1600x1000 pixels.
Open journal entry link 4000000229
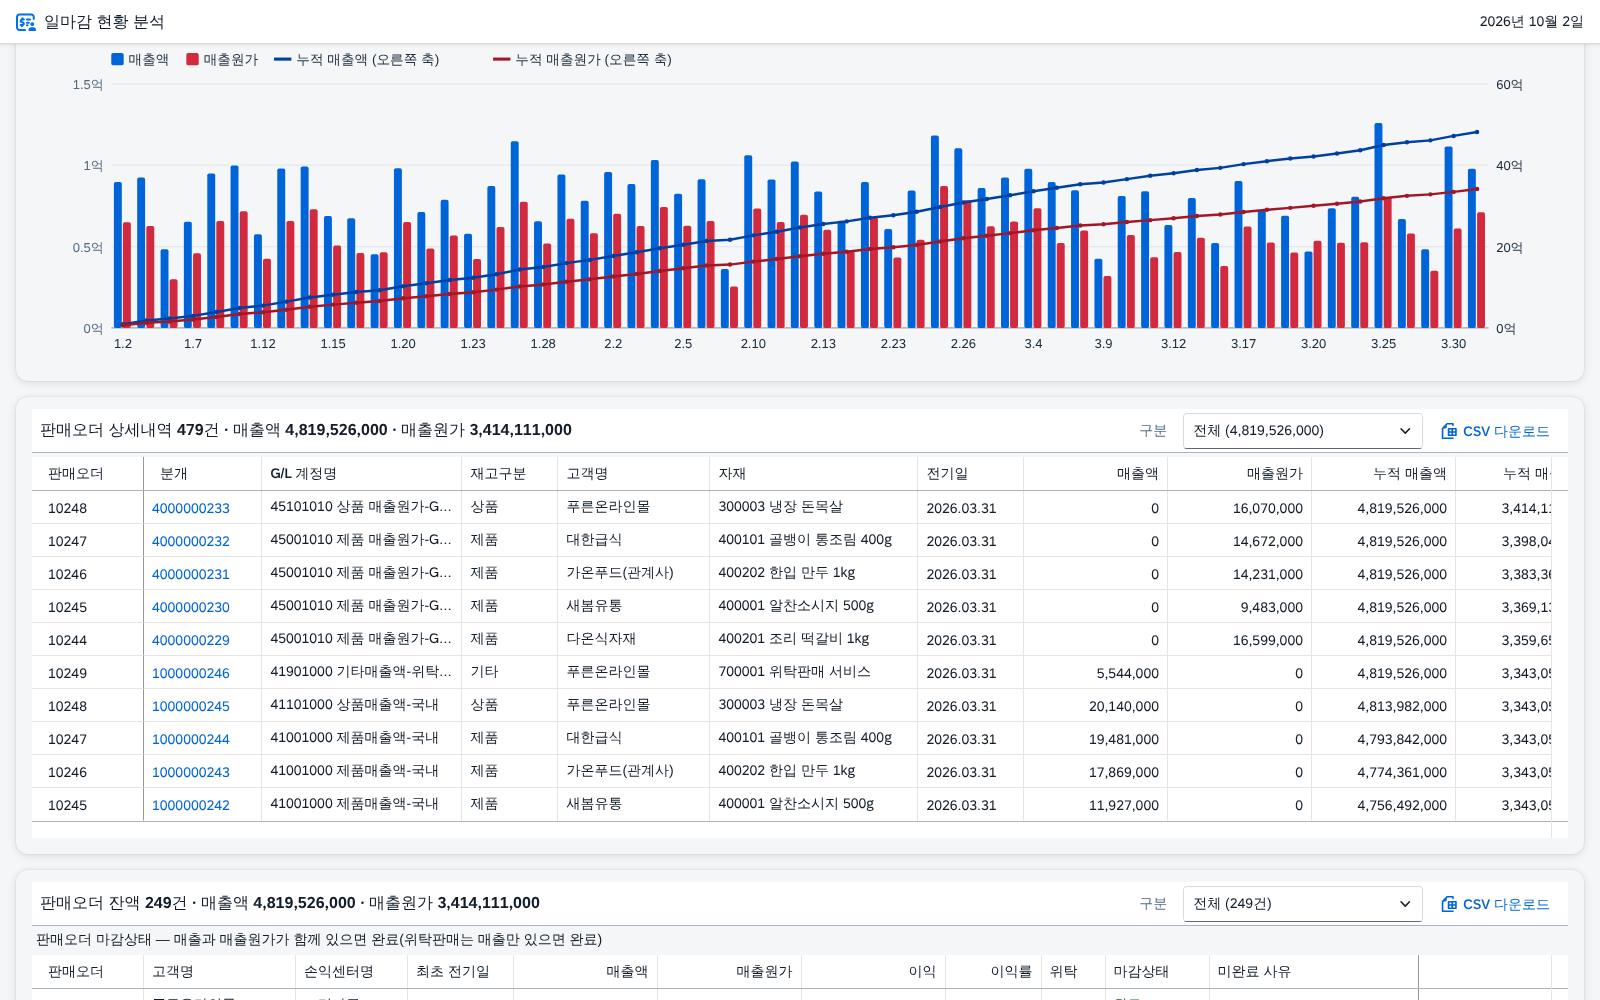click(191, 640)
